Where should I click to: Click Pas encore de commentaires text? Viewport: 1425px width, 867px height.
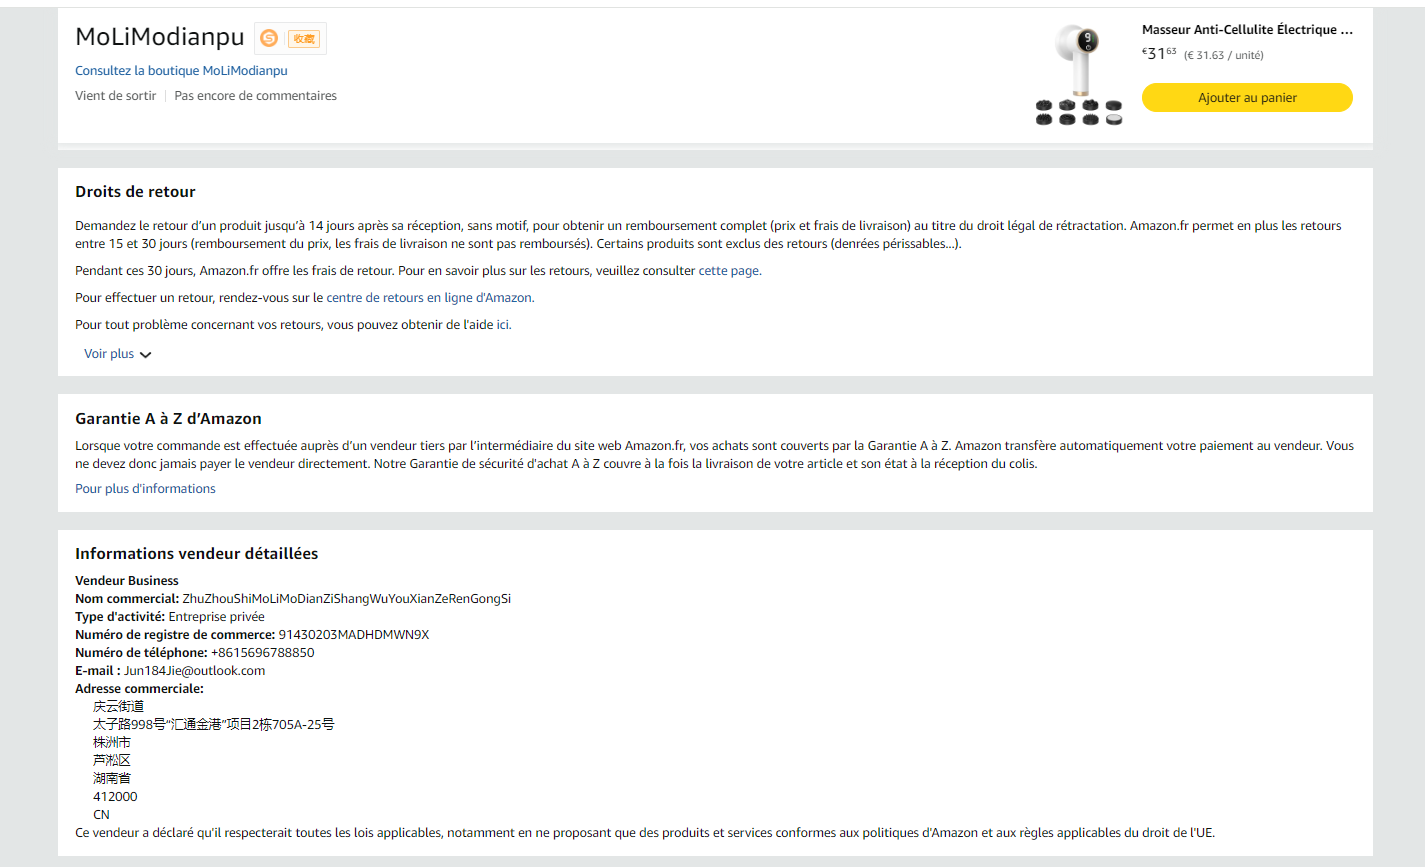(255, 96)
